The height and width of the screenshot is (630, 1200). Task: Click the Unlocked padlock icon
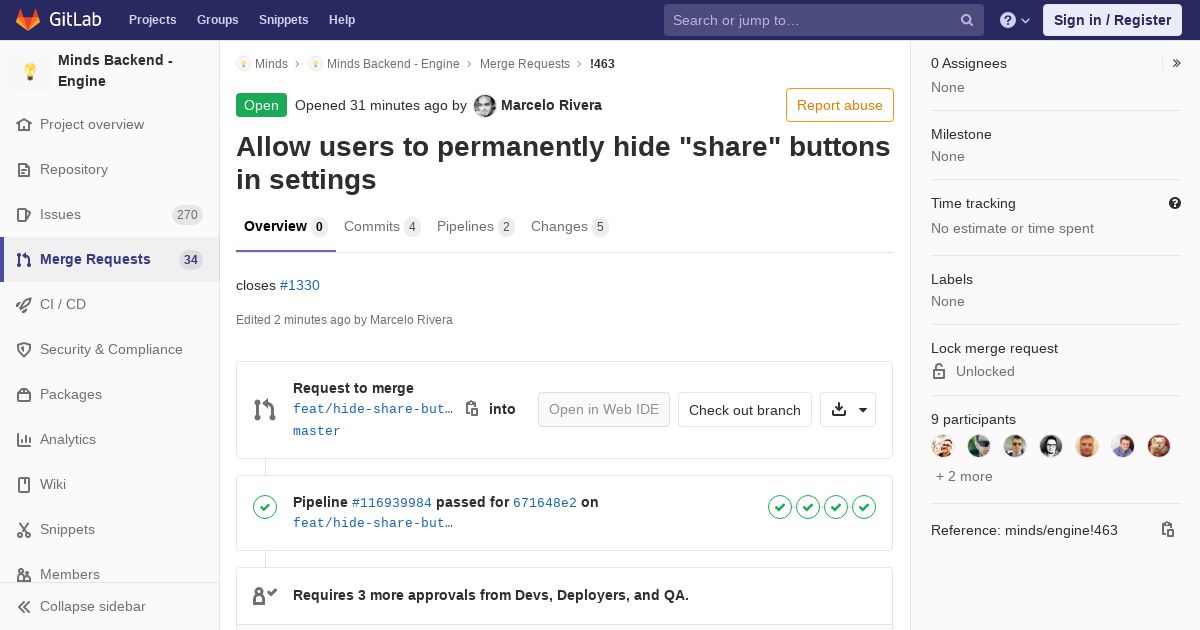click(939, 371)
